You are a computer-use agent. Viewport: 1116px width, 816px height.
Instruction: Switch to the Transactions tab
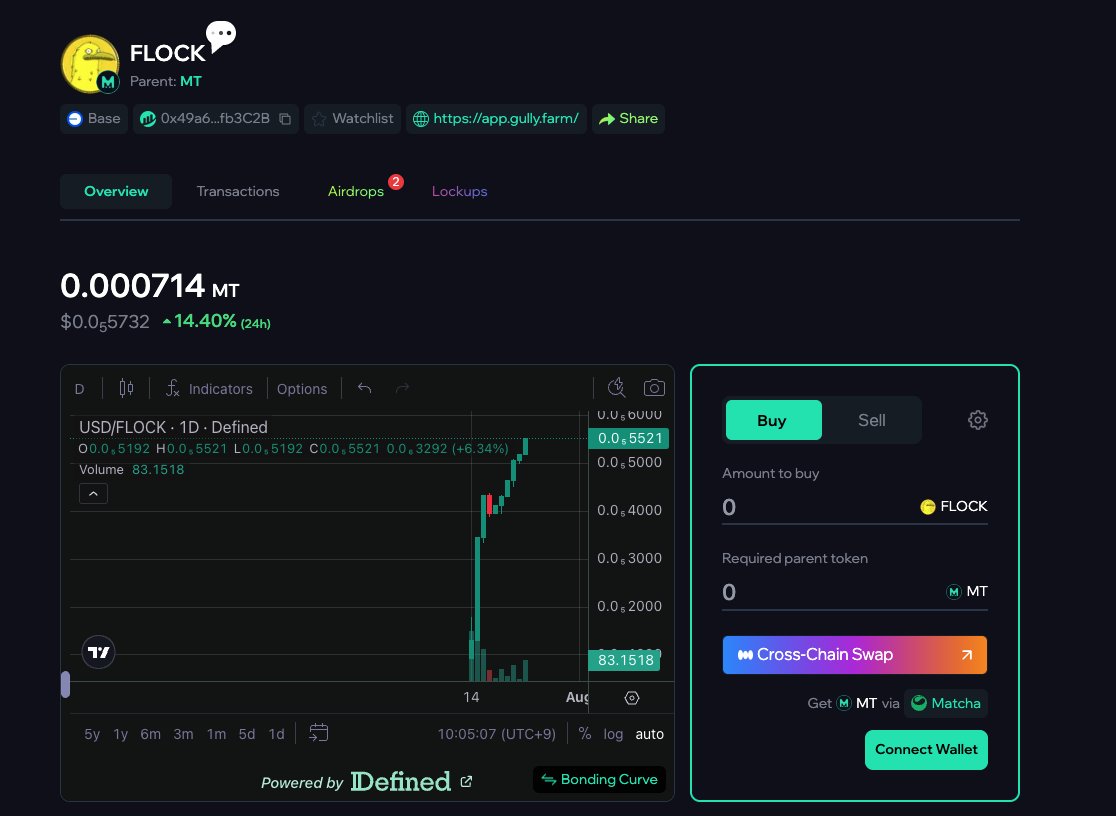pyautogui.click(x=238, y=192)
